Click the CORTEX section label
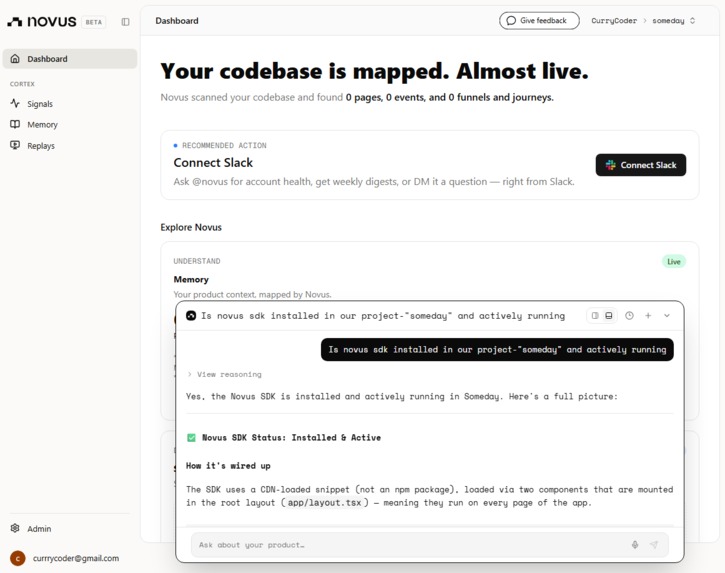 pos(22,84)
